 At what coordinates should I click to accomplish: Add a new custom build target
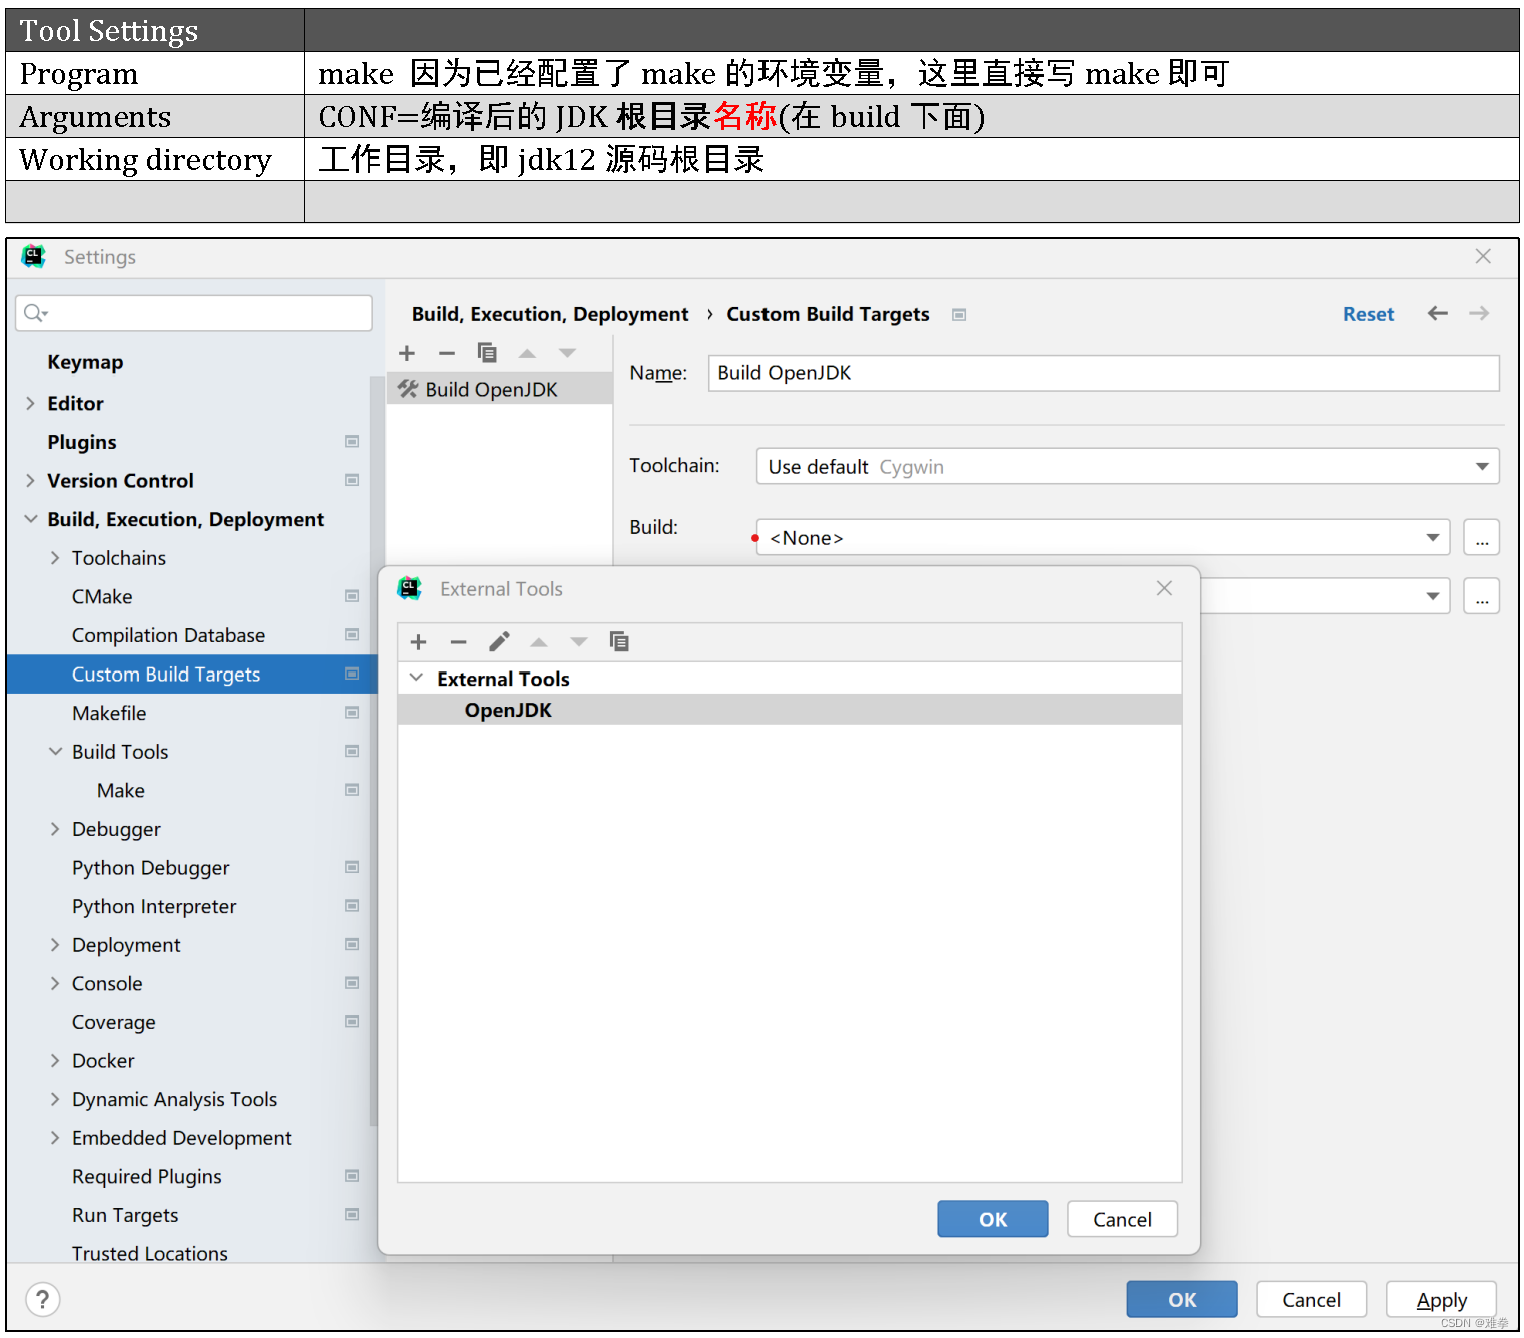(407, 353)
